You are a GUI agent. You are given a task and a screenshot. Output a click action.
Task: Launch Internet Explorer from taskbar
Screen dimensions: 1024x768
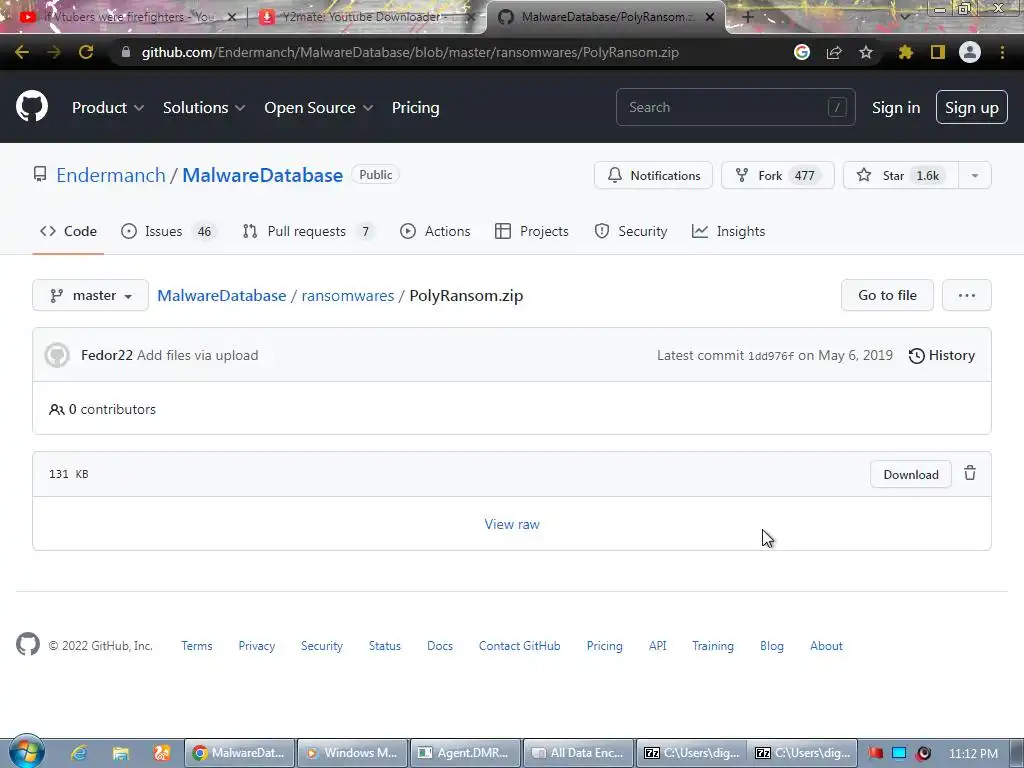79,753
